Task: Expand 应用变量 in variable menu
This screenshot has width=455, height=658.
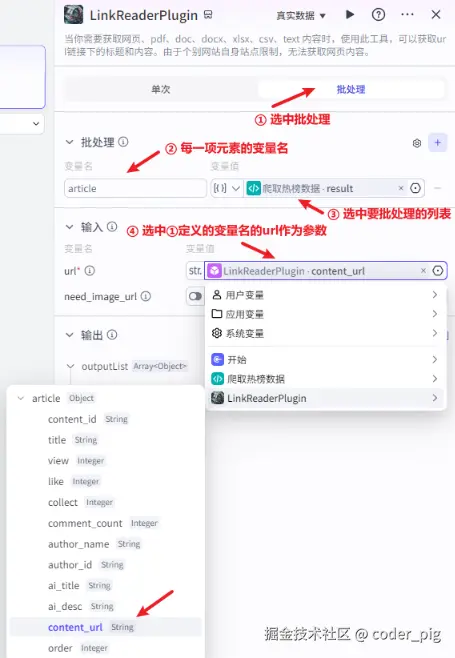Action: pos(325,314)
